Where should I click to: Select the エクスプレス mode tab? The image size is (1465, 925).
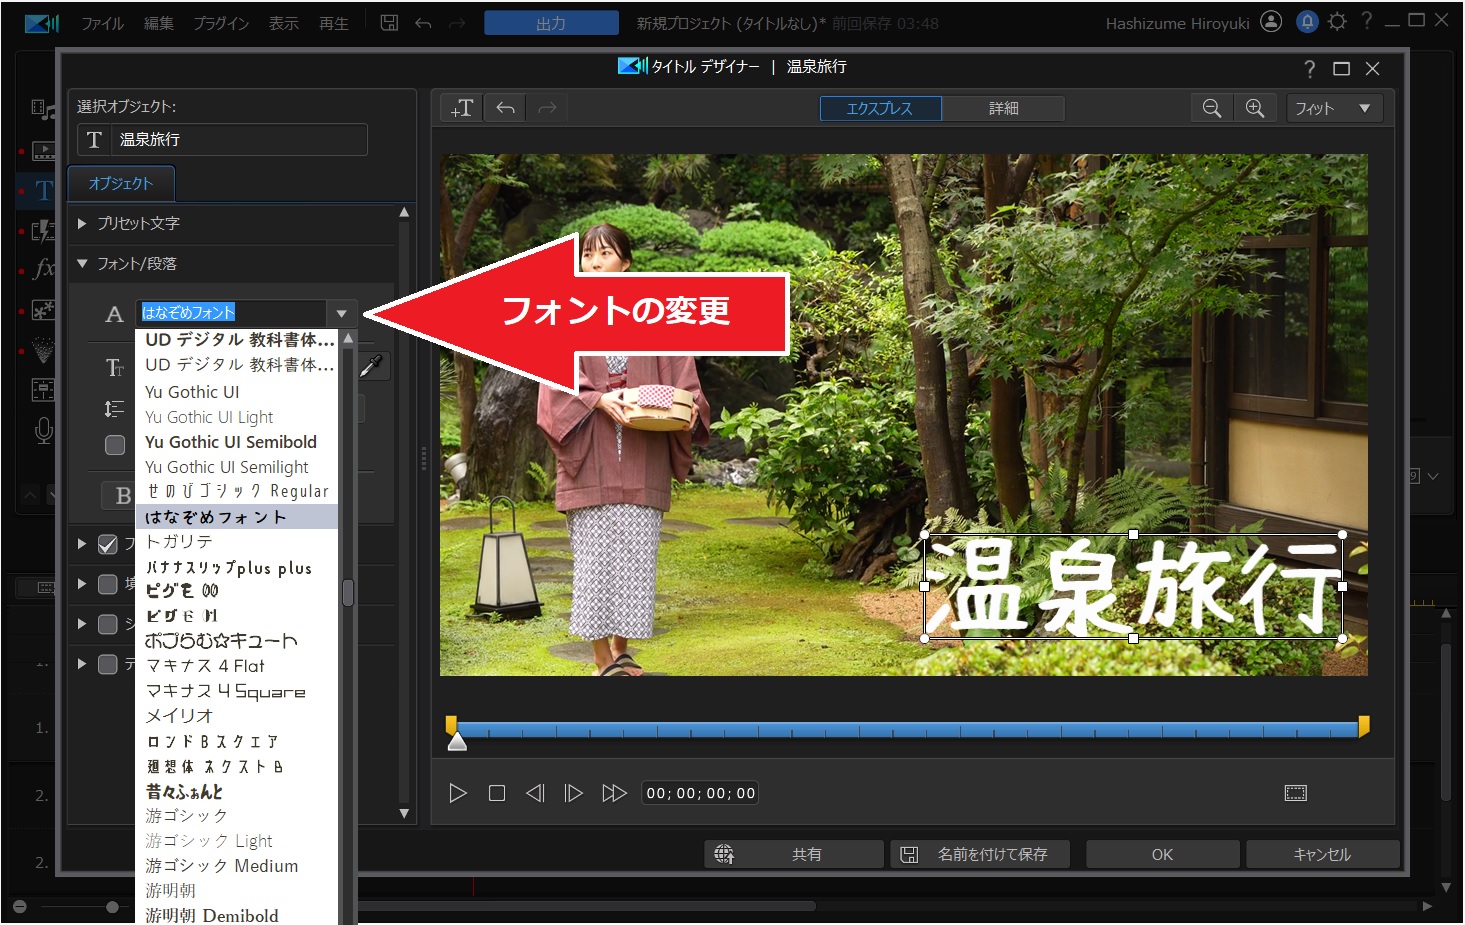click(x=880, y=108)
